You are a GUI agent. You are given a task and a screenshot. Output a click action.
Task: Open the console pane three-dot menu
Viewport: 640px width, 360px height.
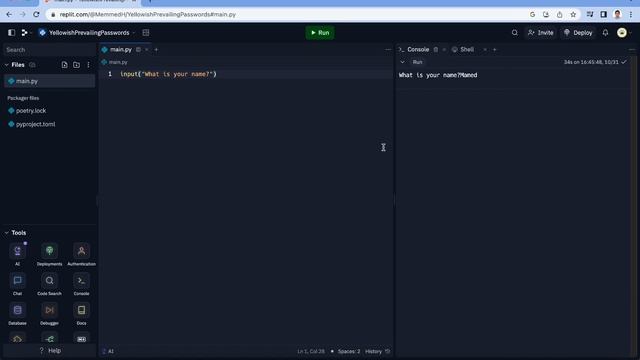click(632, 50)
